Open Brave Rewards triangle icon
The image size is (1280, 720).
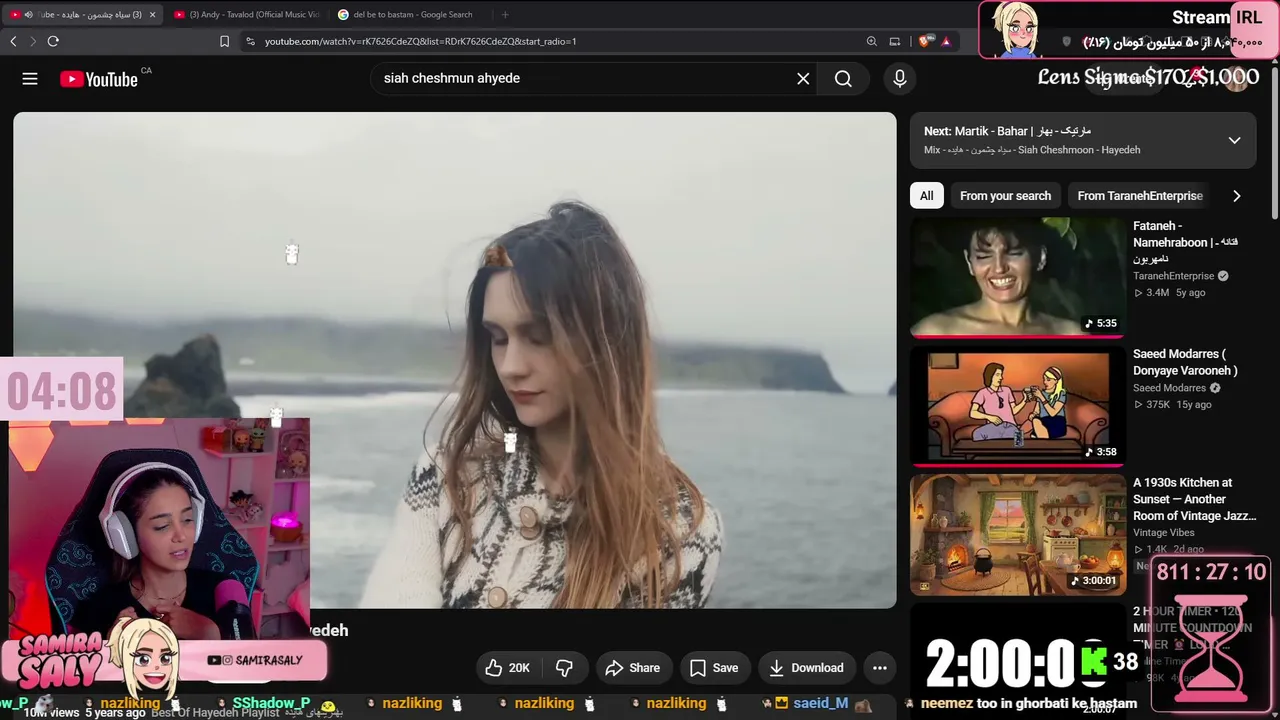[x=945, y=41]
